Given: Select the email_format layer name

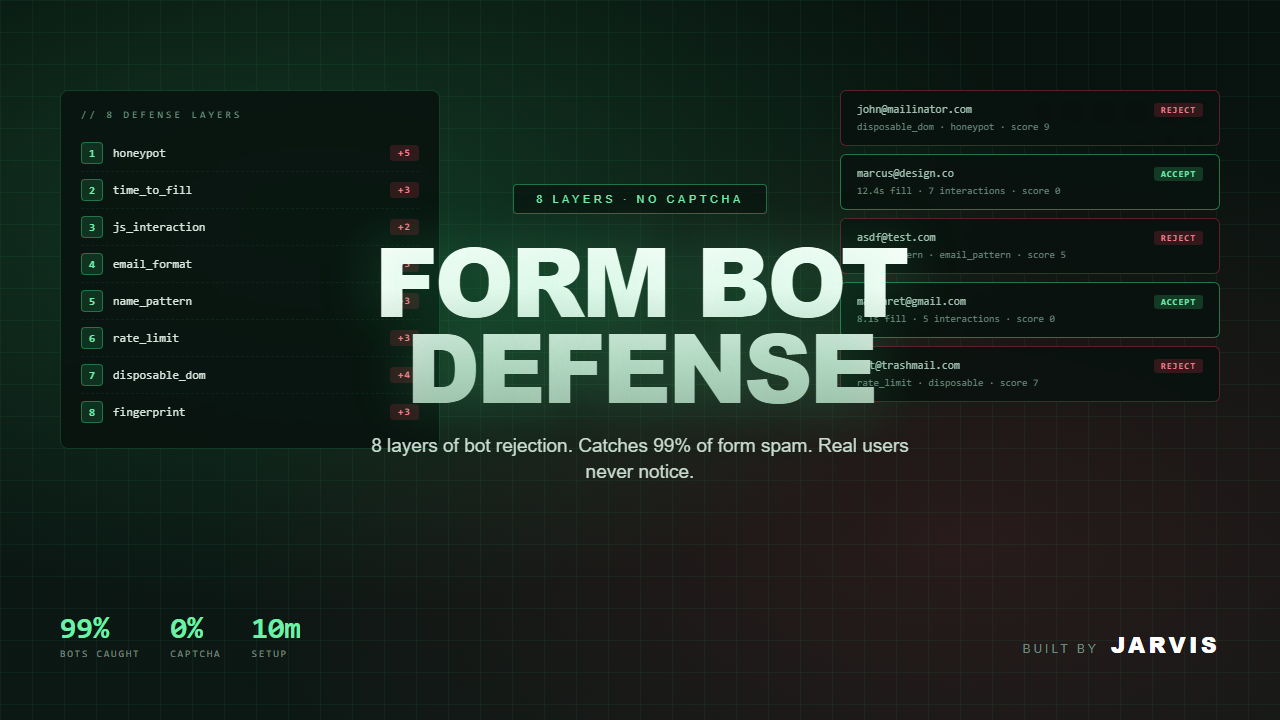Looking at the screenshot, I should point(152,264).
